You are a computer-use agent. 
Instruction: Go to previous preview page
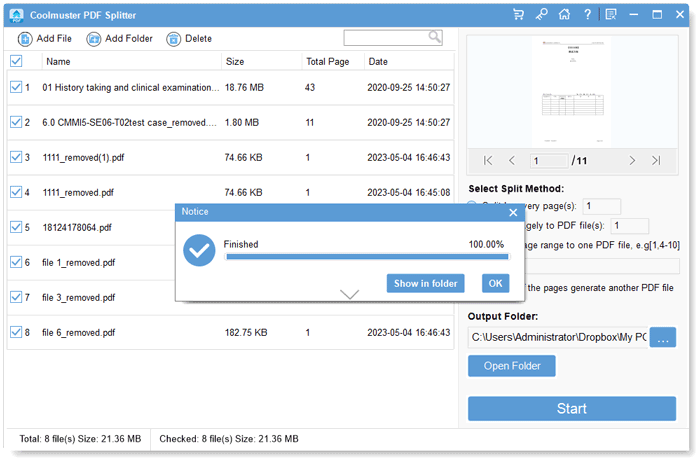(512, 160)
